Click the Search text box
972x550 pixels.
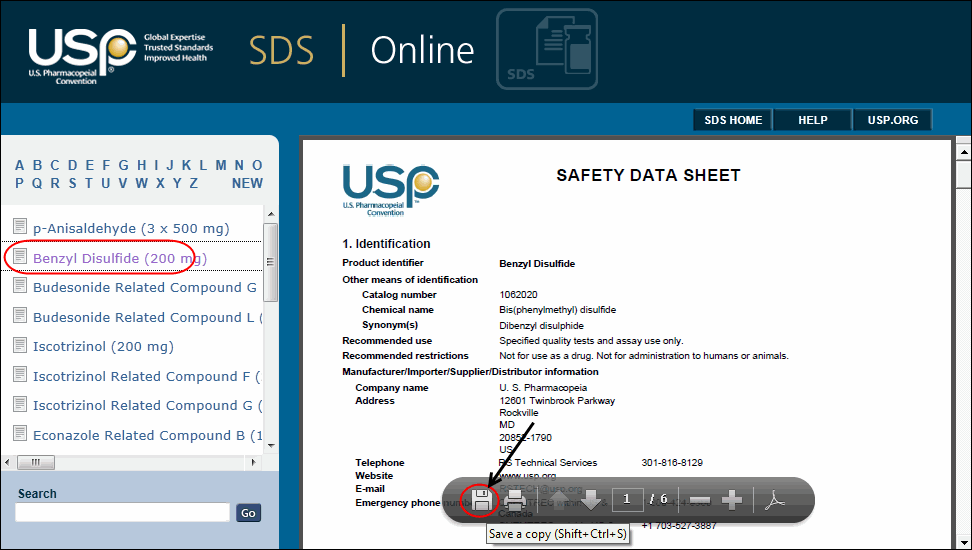click(123, 512)
